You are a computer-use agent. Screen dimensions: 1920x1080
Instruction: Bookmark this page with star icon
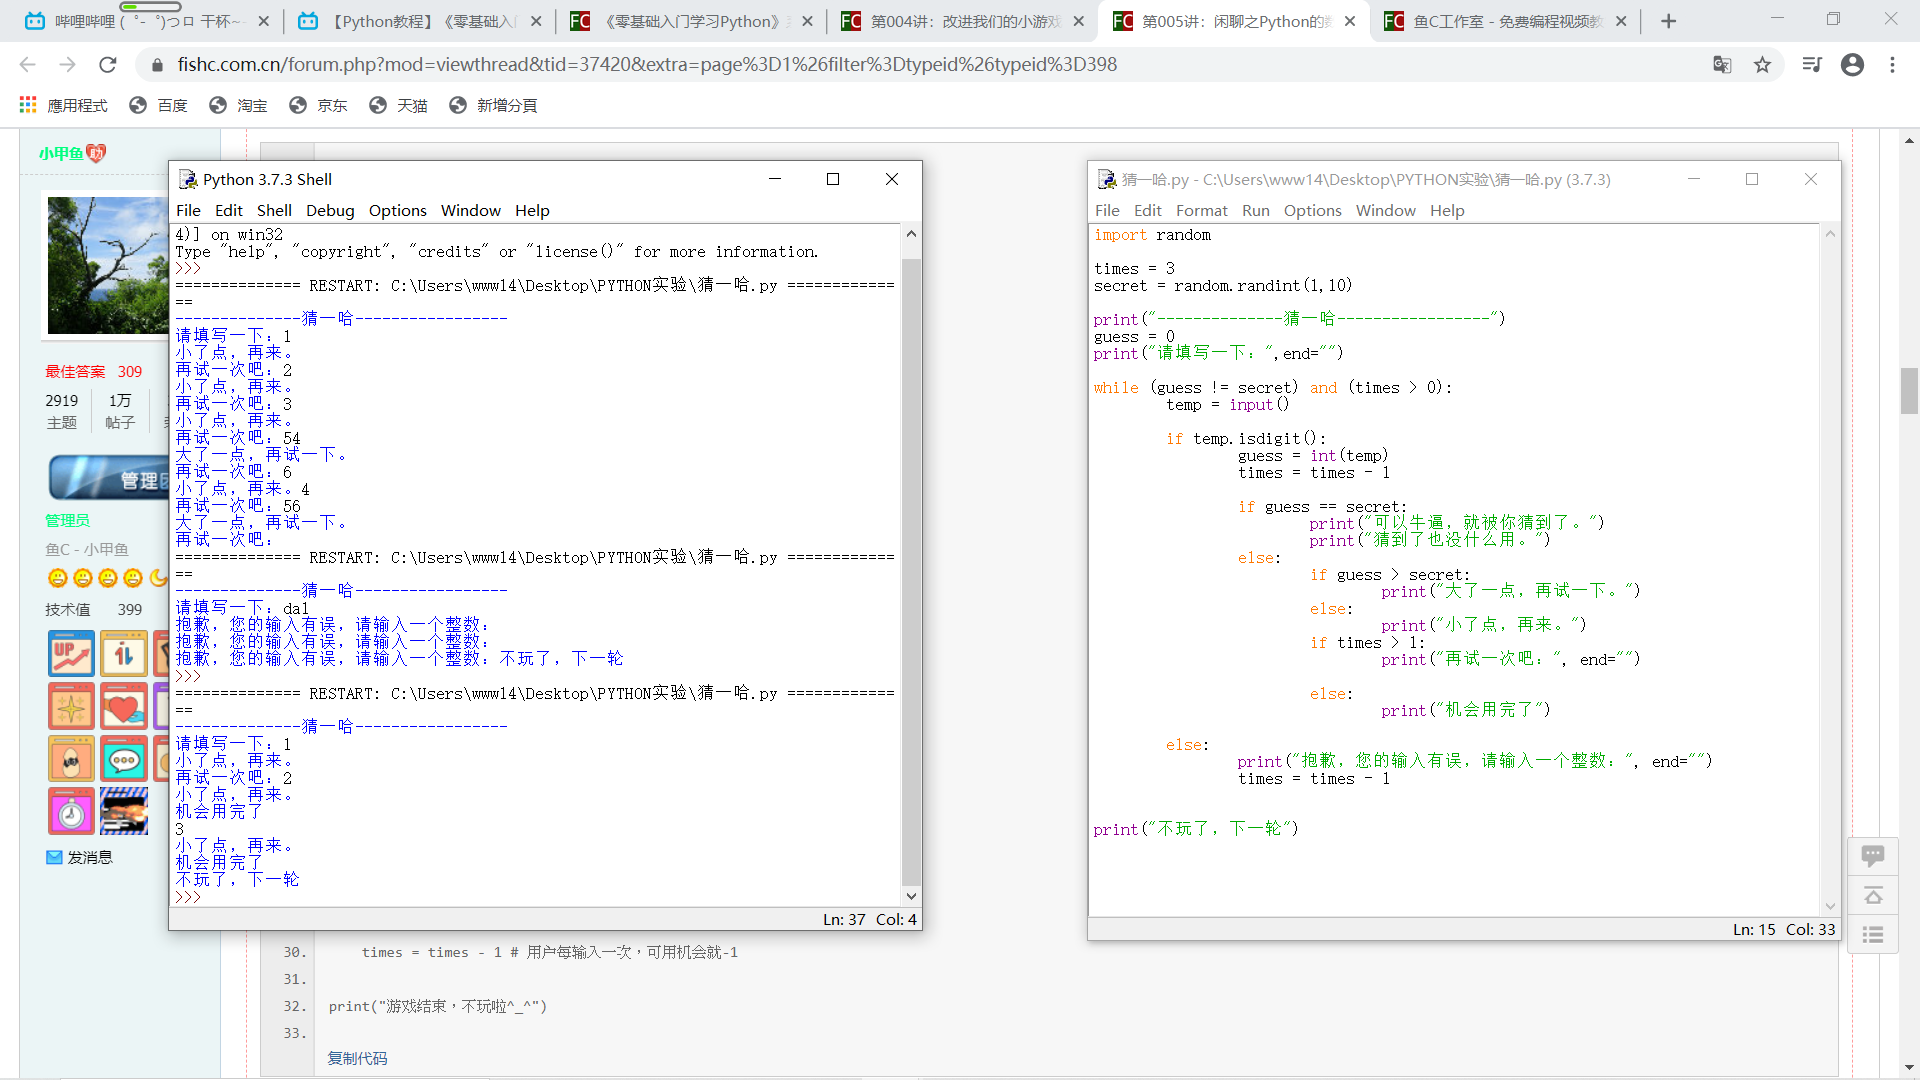tap(1762, 65)
